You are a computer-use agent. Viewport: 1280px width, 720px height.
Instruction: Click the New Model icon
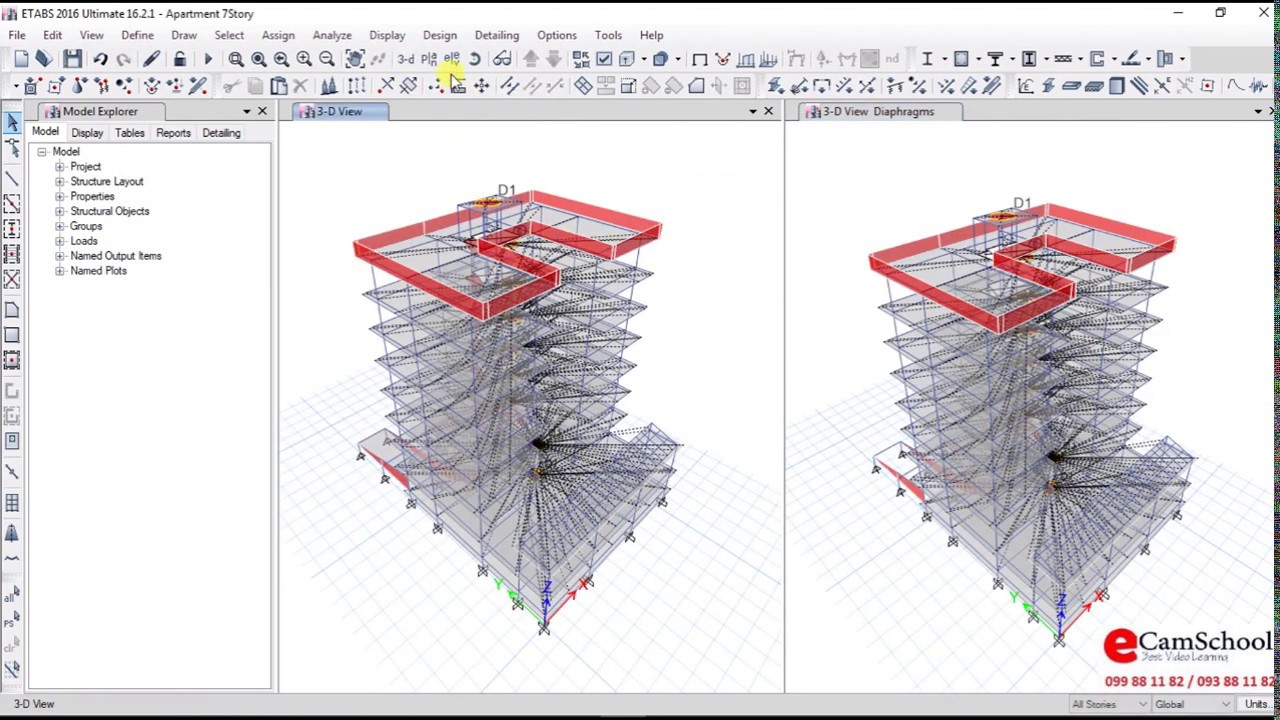pyautogui.click(x=21, y=59)
